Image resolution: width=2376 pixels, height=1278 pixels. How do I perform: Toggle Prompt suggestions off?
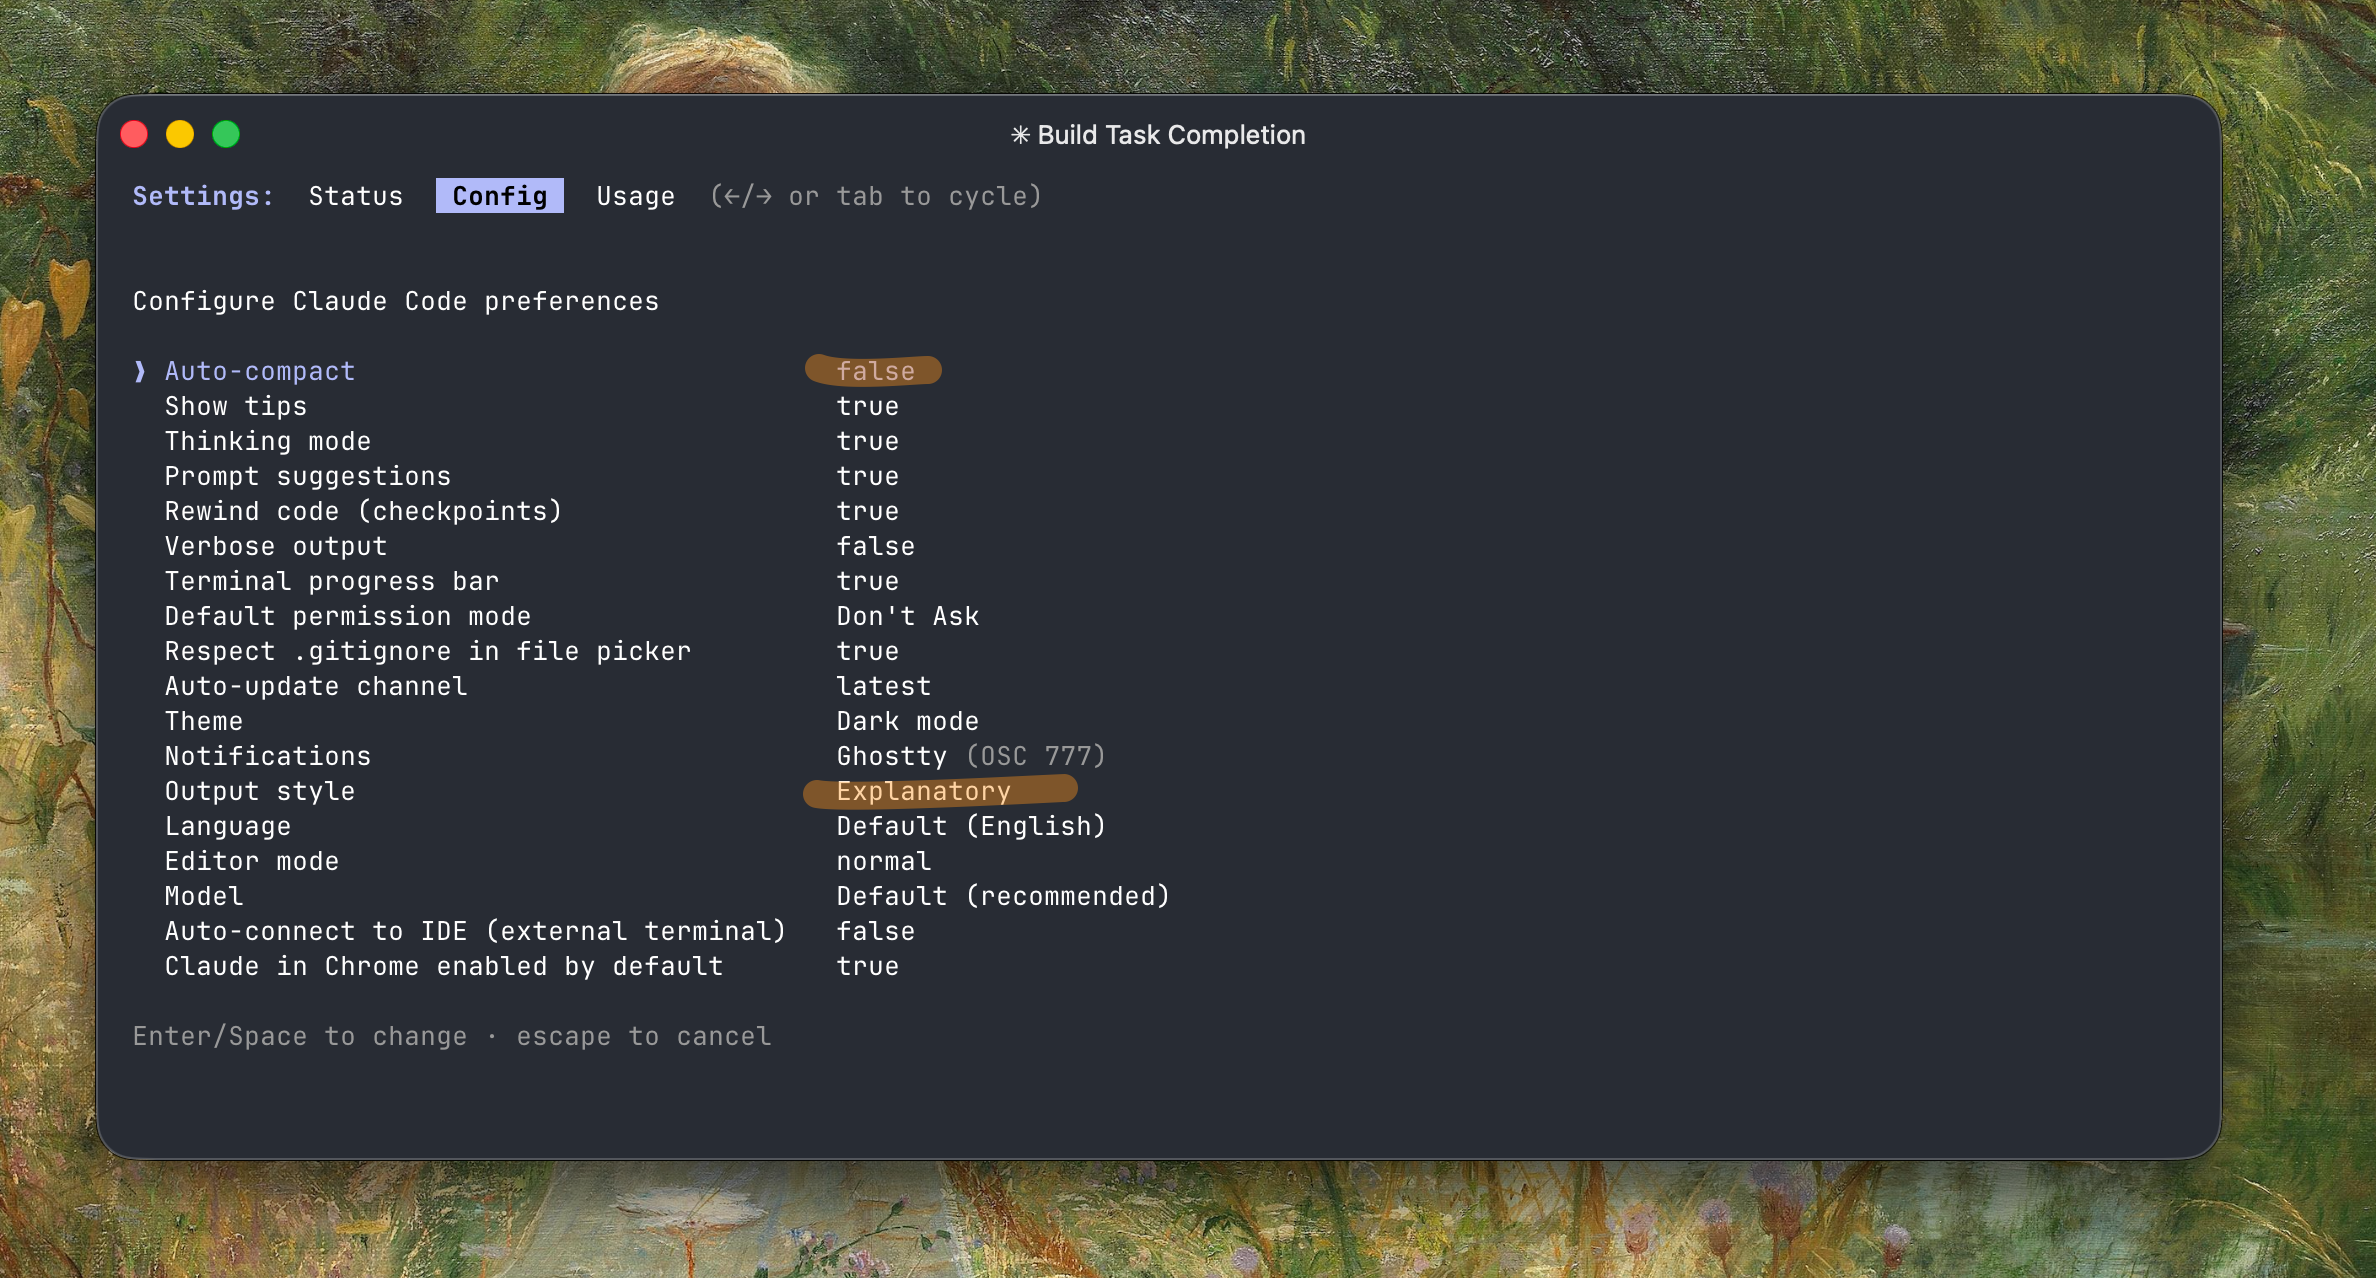pos(307,475)
